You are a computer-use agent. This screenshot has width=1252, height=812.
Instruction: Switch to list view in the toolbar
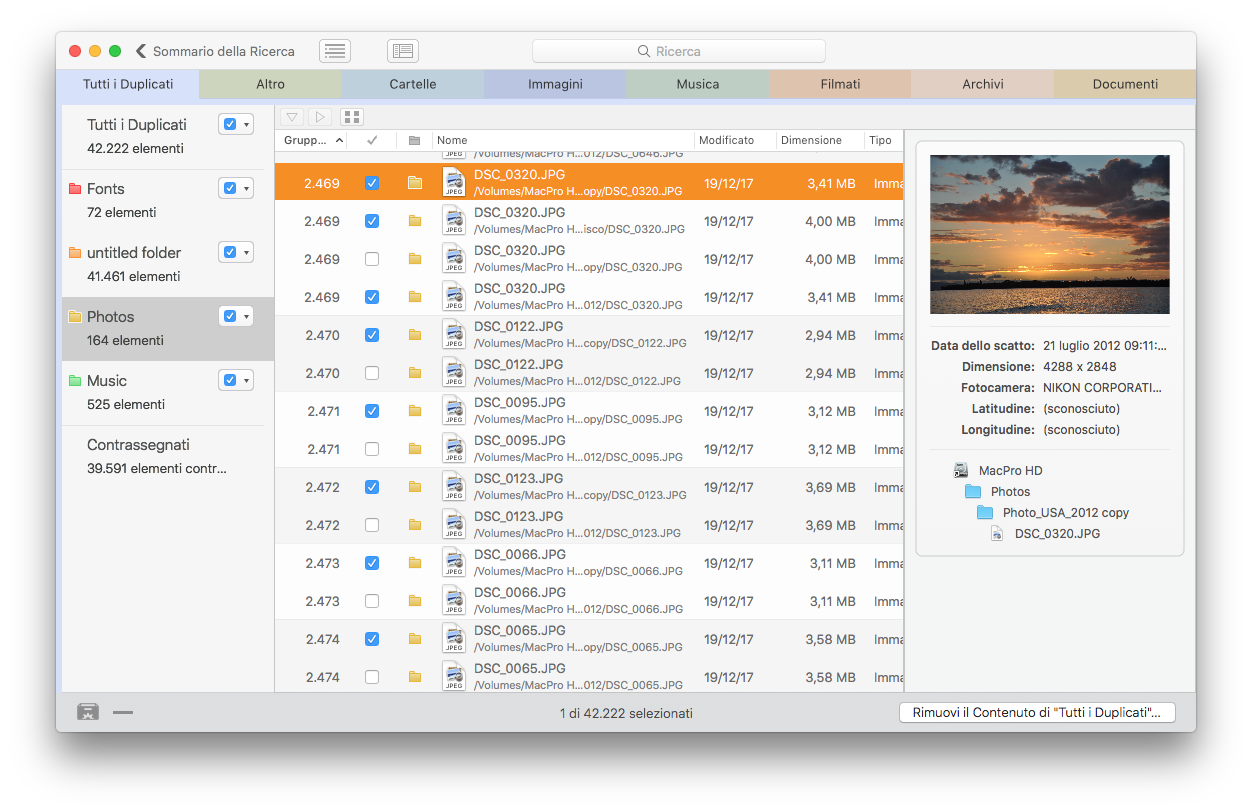(x=334, y=50)
